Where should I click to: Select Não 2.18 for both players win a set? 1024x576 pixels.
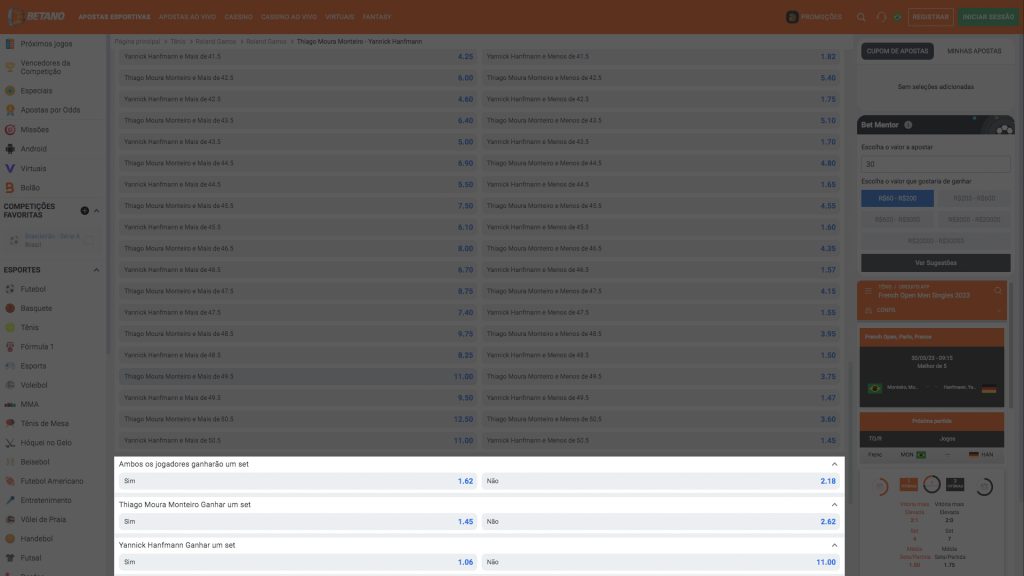pos(661,481)
